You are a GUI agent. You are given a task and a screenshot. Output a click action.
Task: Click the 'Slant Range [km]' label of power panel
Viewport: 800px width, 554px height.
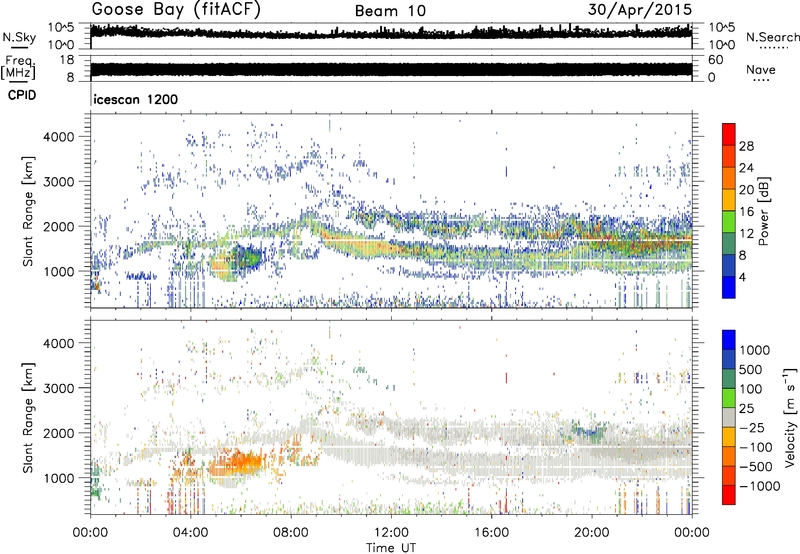pyautogui.click(x=28, y=211)
